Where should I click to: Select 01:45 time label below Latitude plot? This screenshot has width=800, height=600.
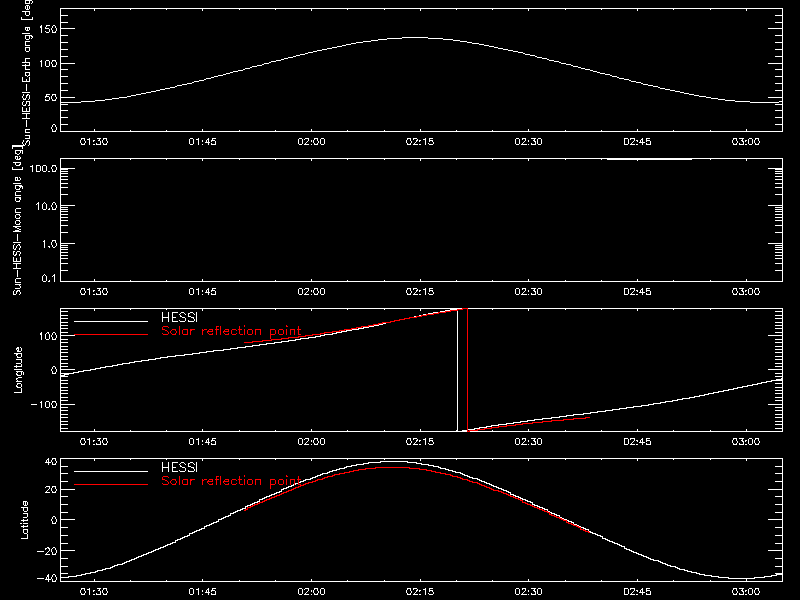click(203, 592)
